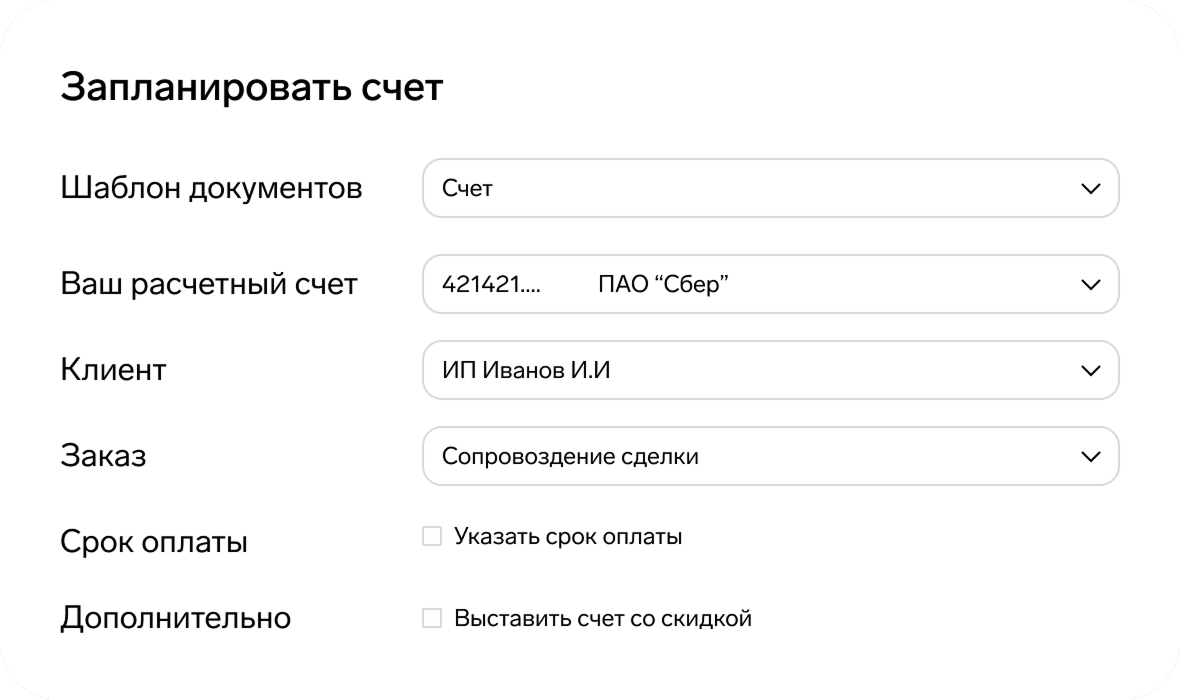Click the chevron icon next to "ПАО Сбер"
The image size is (1180, 700).
click(1090, 284)
